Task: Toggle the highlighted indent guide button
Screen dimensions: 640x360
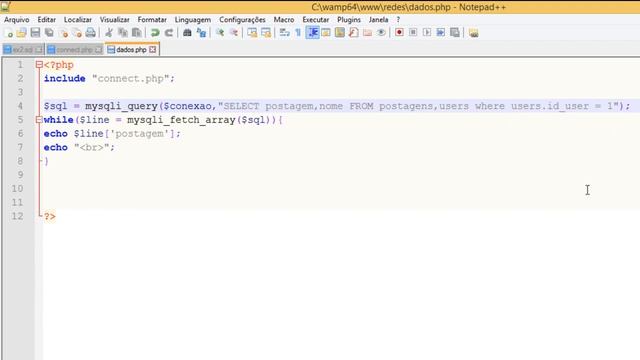Action: point(313,33)
